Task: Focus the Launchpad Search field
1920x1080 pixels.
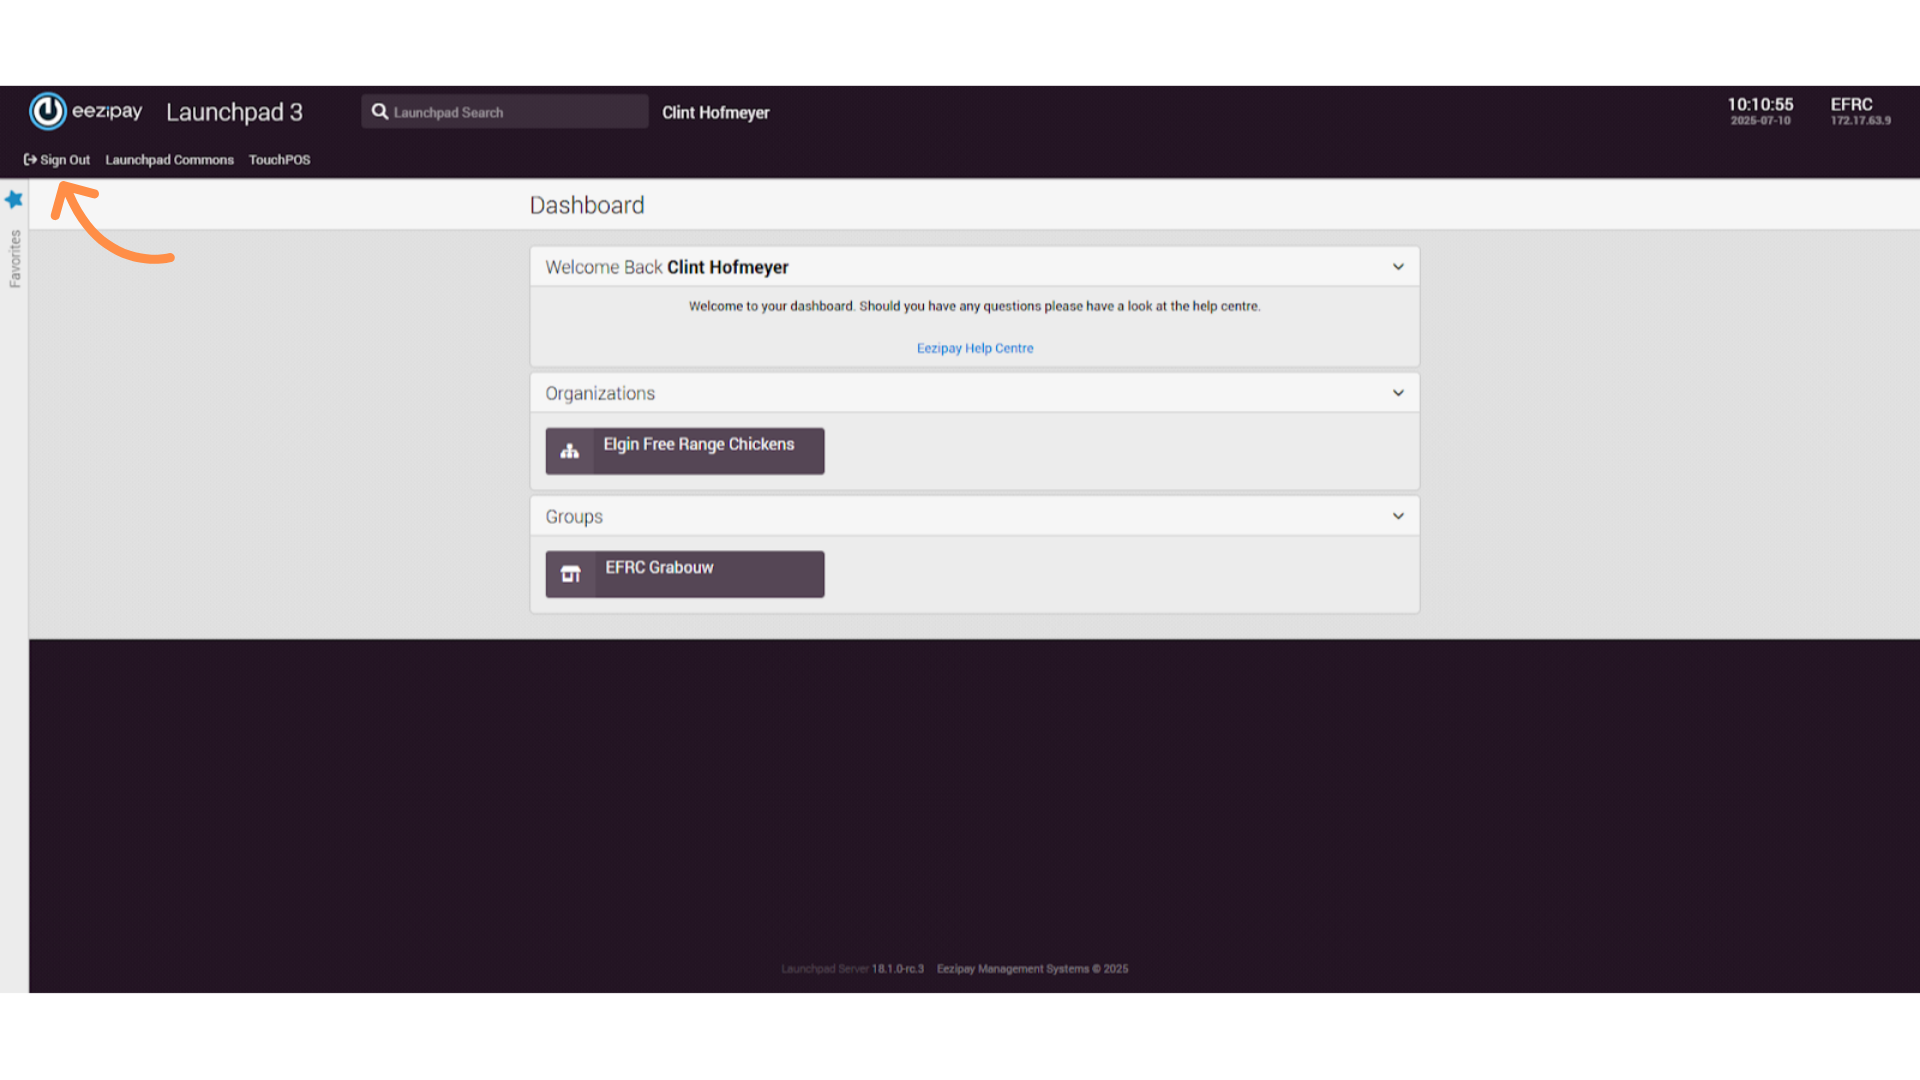Action: pyautogui.click(x=505, y=112)
